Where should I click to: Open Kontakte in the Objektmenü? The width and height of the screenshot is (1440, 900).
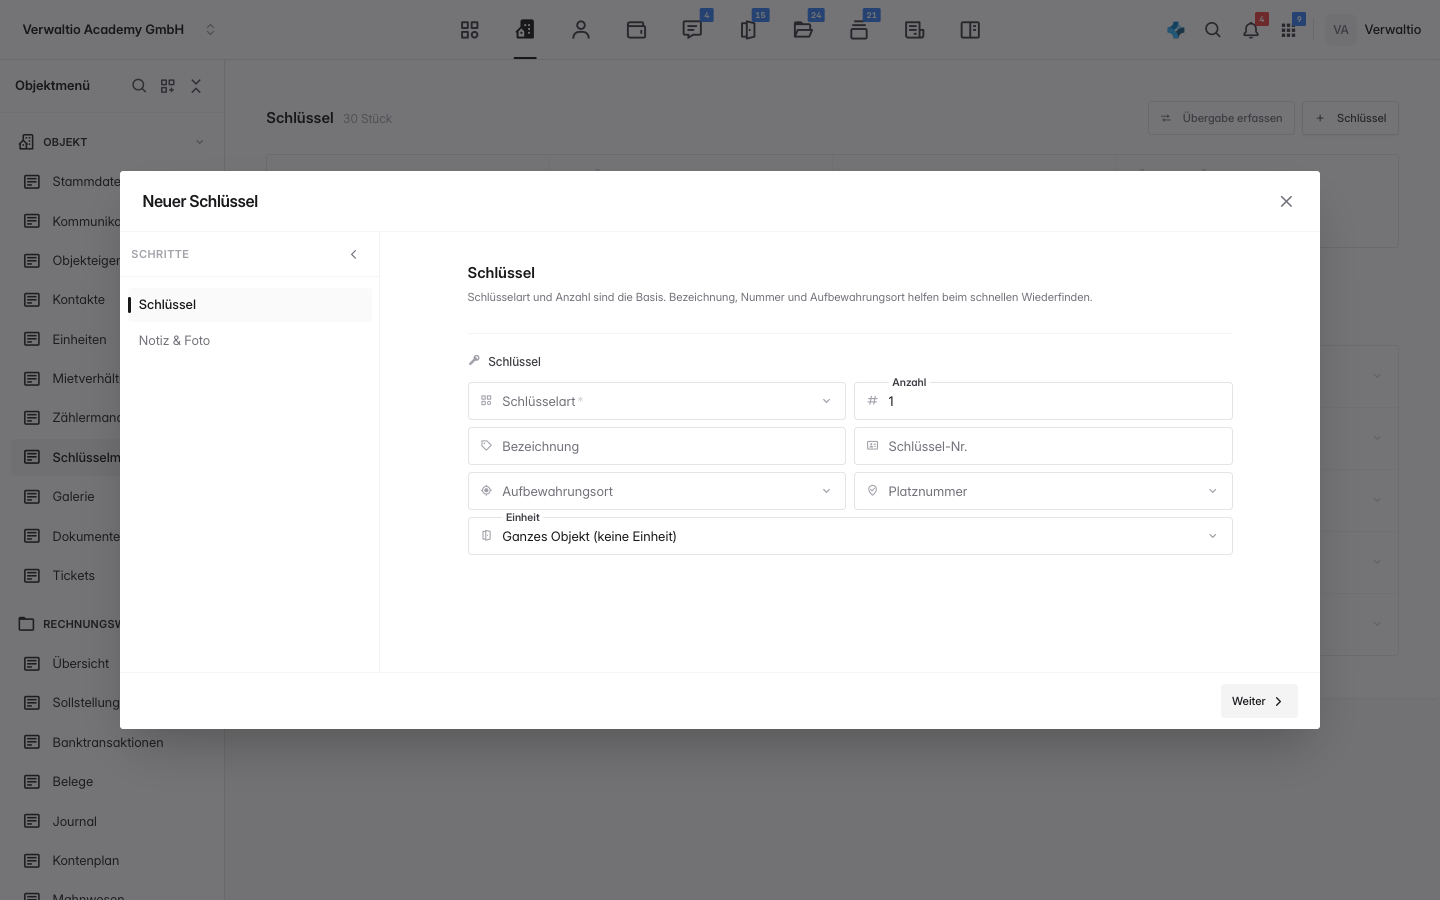tap(78, 299)
